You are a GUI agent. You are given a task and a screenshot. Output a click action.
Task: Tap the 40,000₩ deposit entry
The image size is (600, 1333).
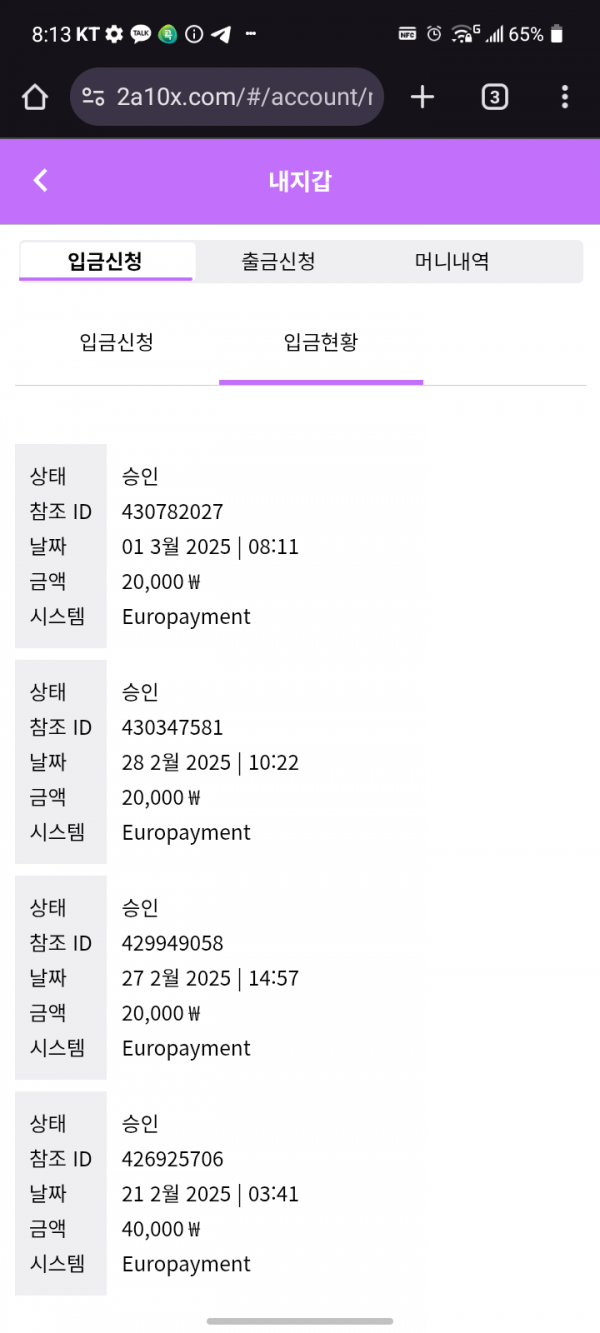point(161,1229)
